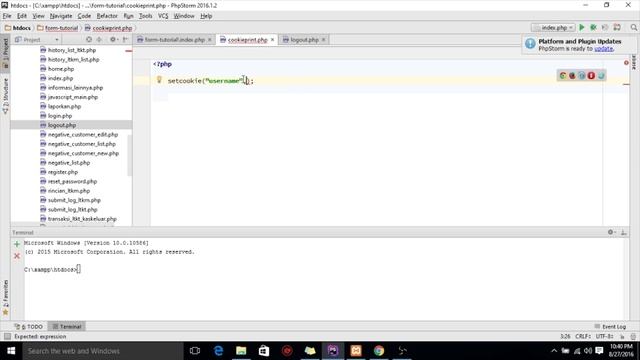Open preview in Firefox browser icon
Image resolution: width=640 pixels, height=360 pixels.
[572, 76]
